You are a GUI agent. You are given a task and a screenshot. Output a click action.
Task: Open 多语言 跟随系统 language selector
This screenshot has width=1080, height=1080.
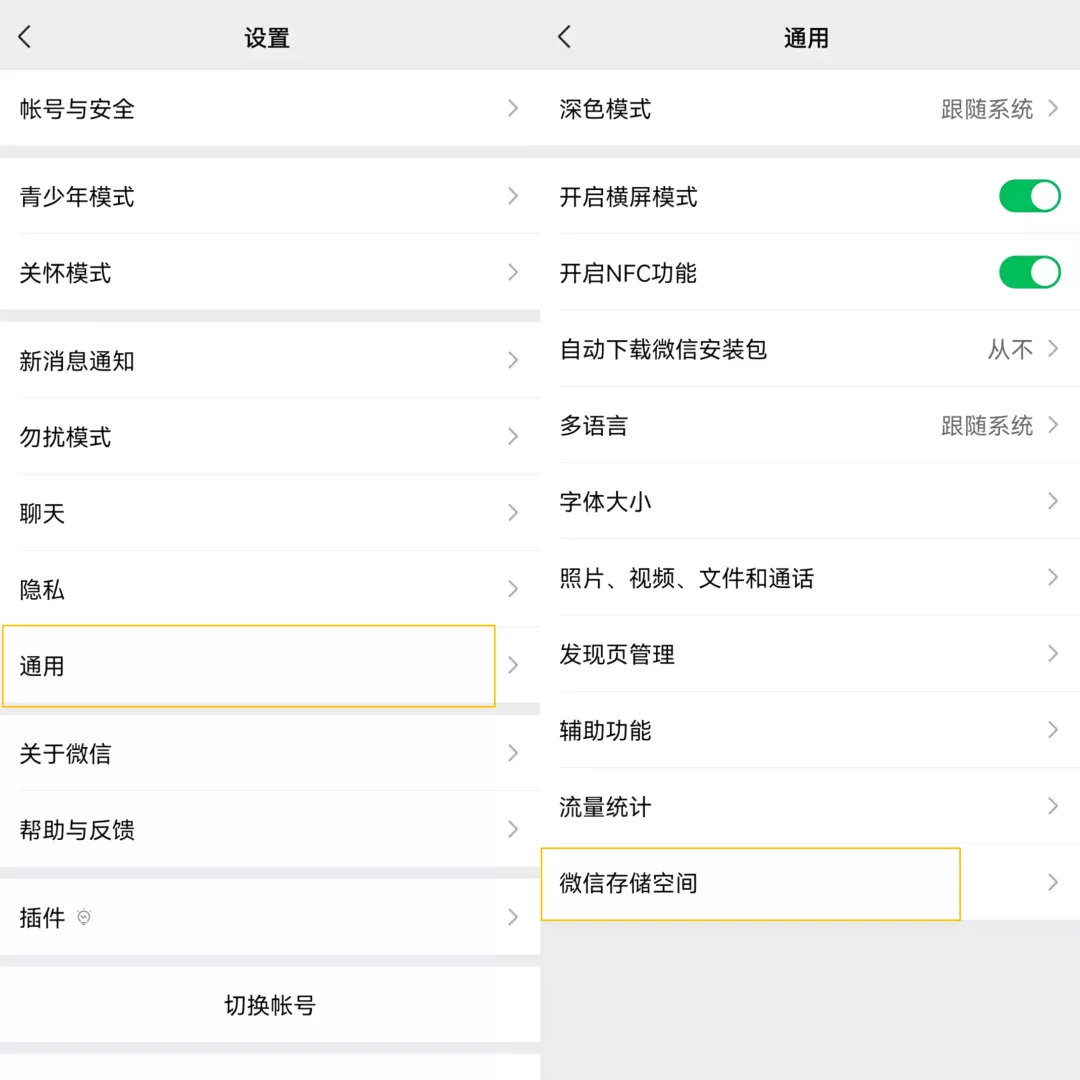point(987,425)
